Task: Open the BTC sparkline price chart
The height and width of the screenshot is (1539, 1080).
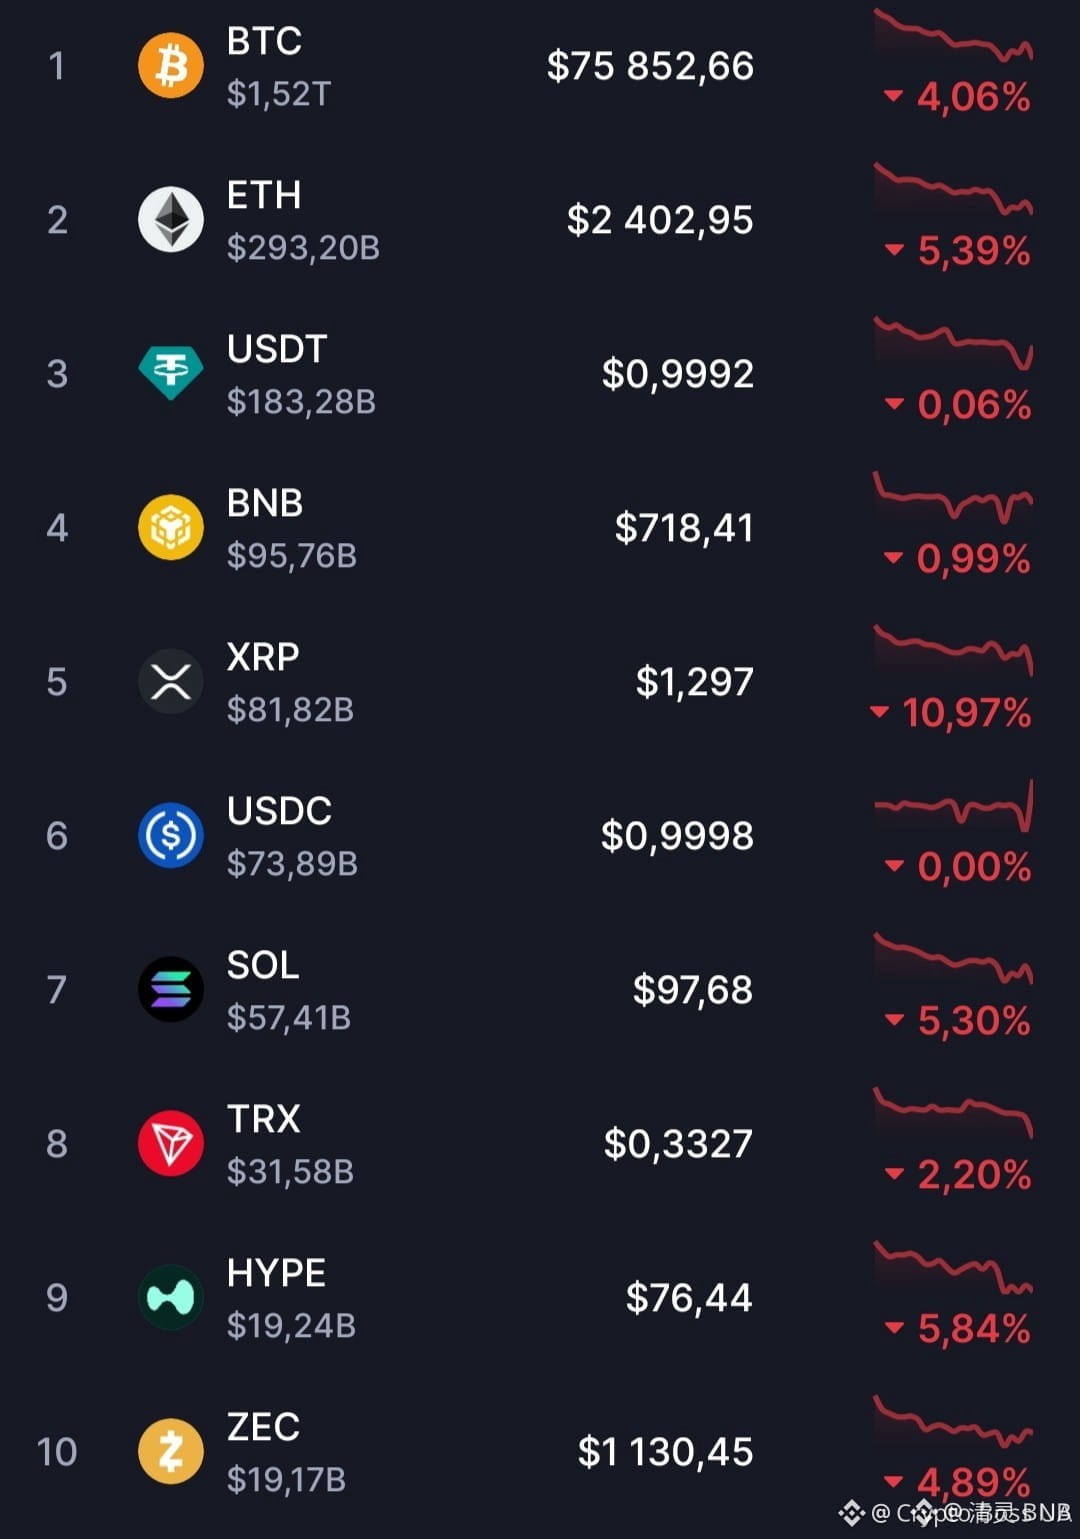Action: (x=953, y=36)
